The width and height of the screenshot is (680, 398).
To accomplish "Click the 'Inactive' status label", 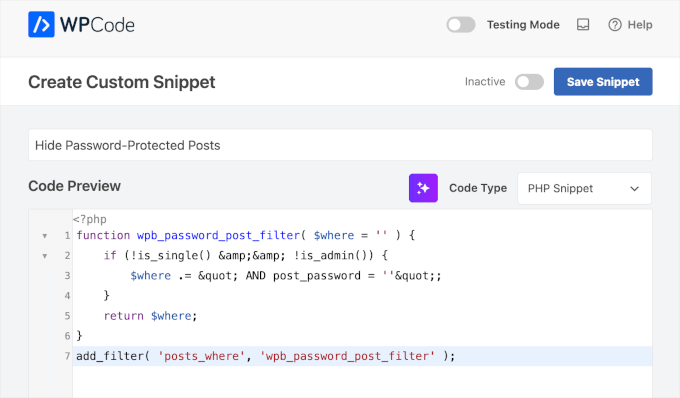I will (x=485, y=82).
